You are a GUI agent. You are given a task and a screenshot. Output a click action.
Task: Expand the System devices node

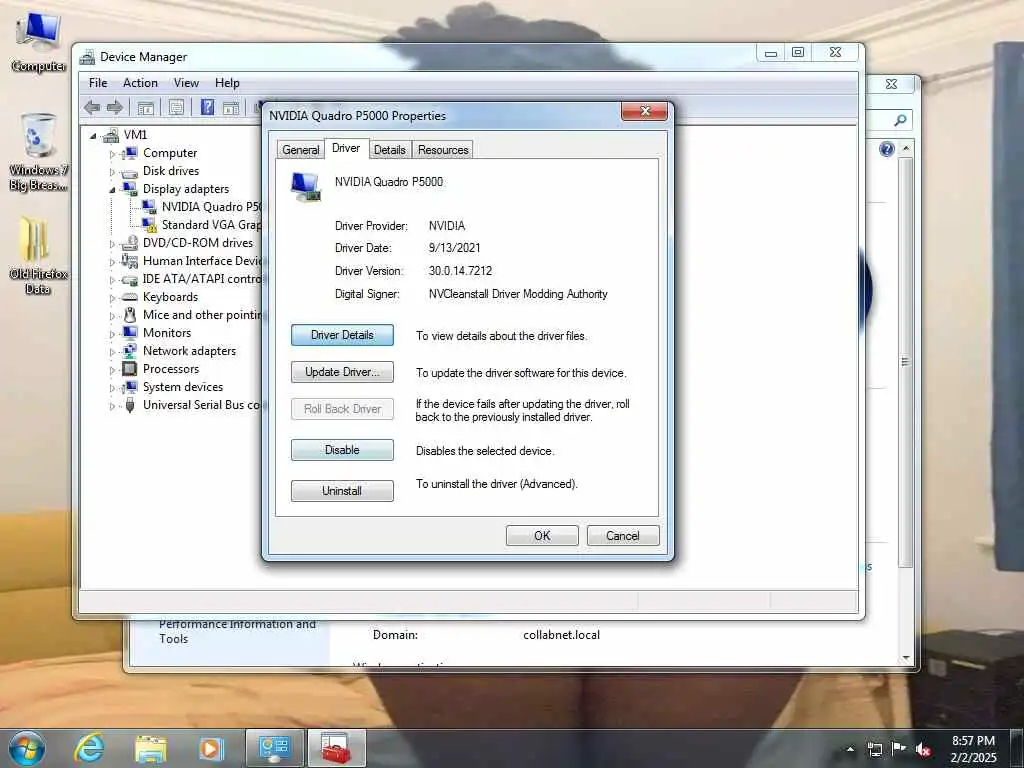point(112,388)
